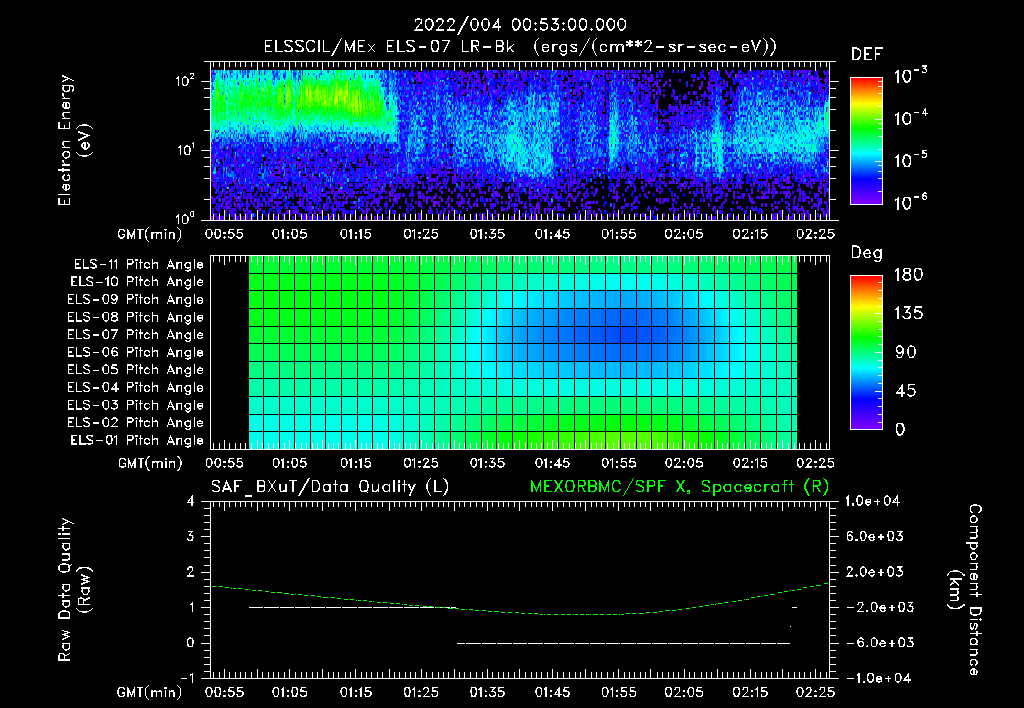This screenshot has height=708, width=1024.
Task: Select the ELS-01 Pitch Angle row label
Action: point(137,440)
